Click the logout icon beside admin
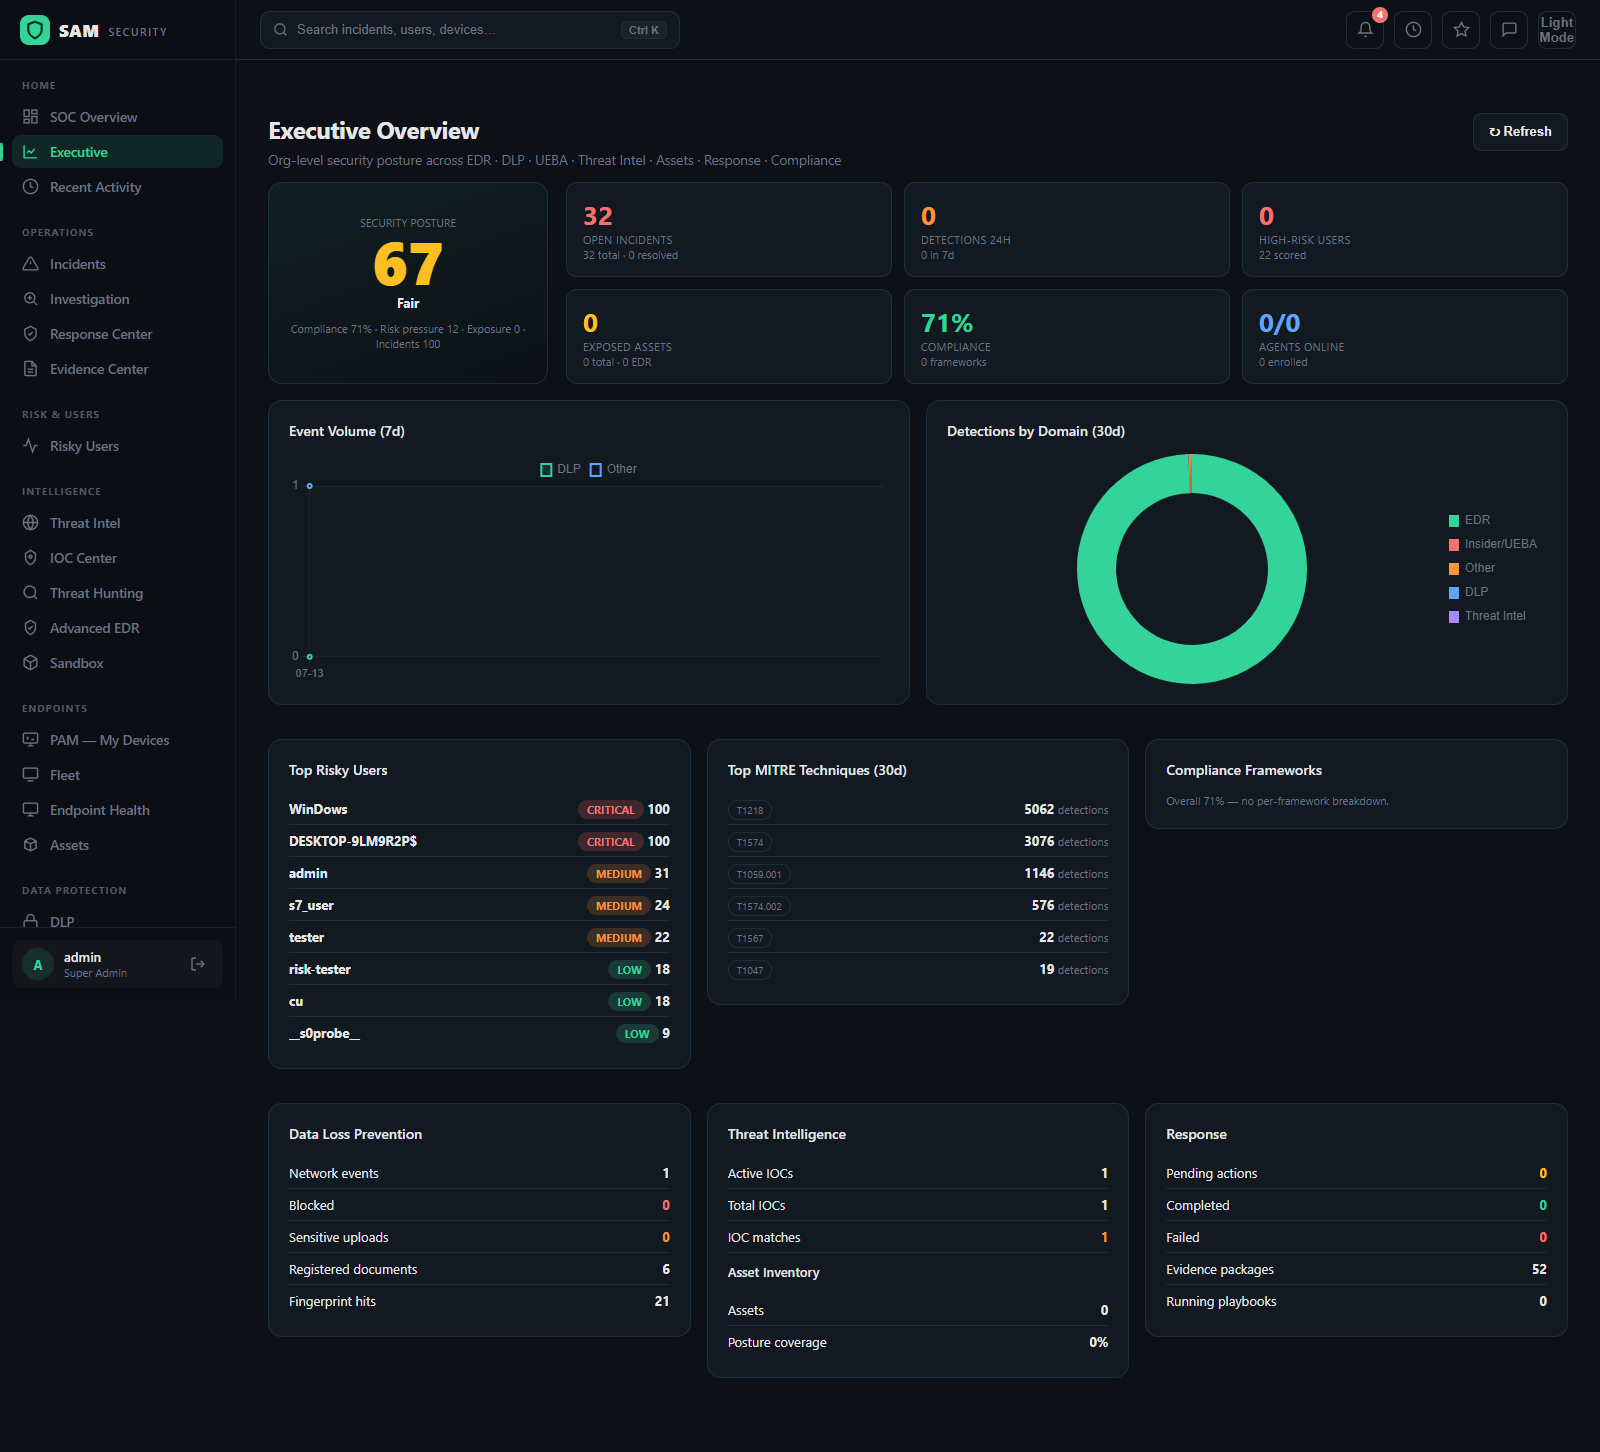Image resolution: width=1600 pixels, height=1452 pixels. 198,964
